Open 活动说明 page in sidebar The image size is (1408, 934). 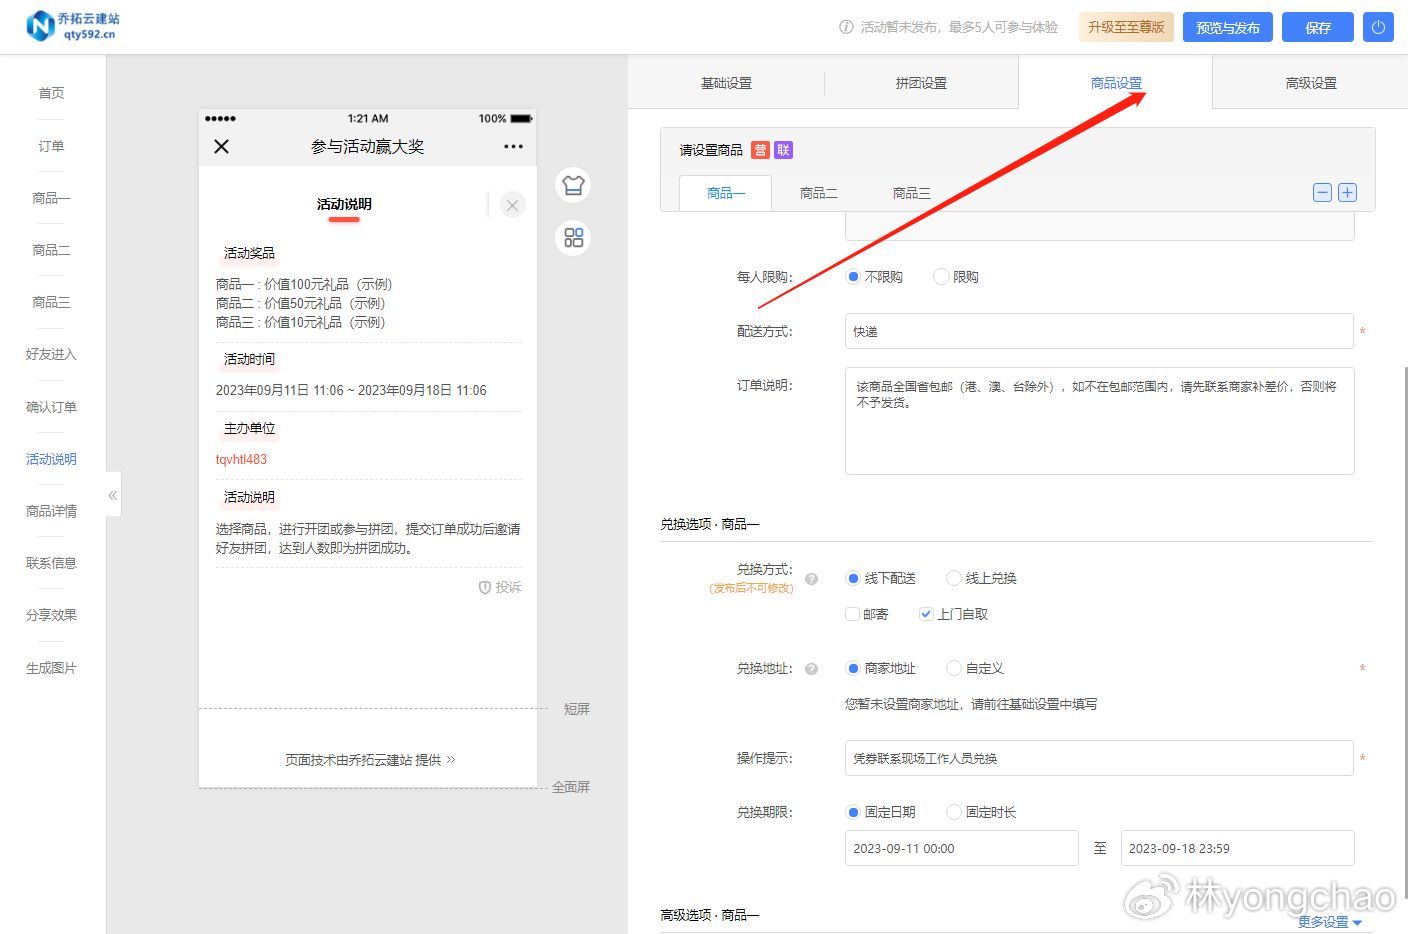point(51,459)
